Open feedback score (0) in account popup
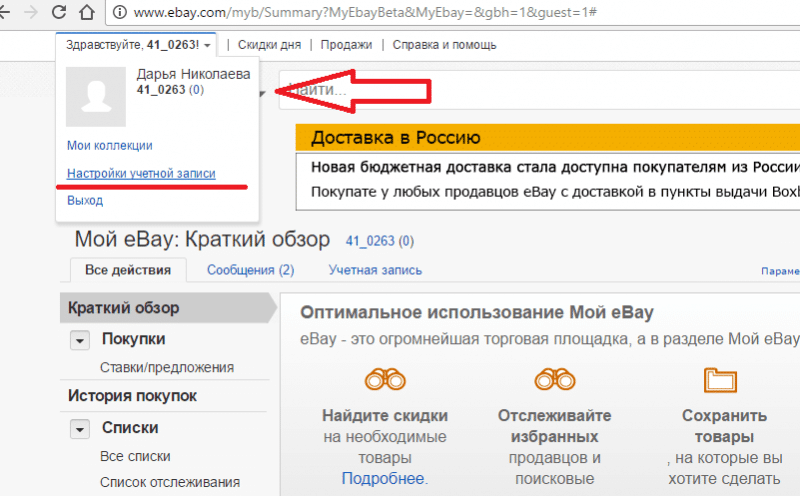This screenshot has width=800, height=496. (x=196, y=90)
